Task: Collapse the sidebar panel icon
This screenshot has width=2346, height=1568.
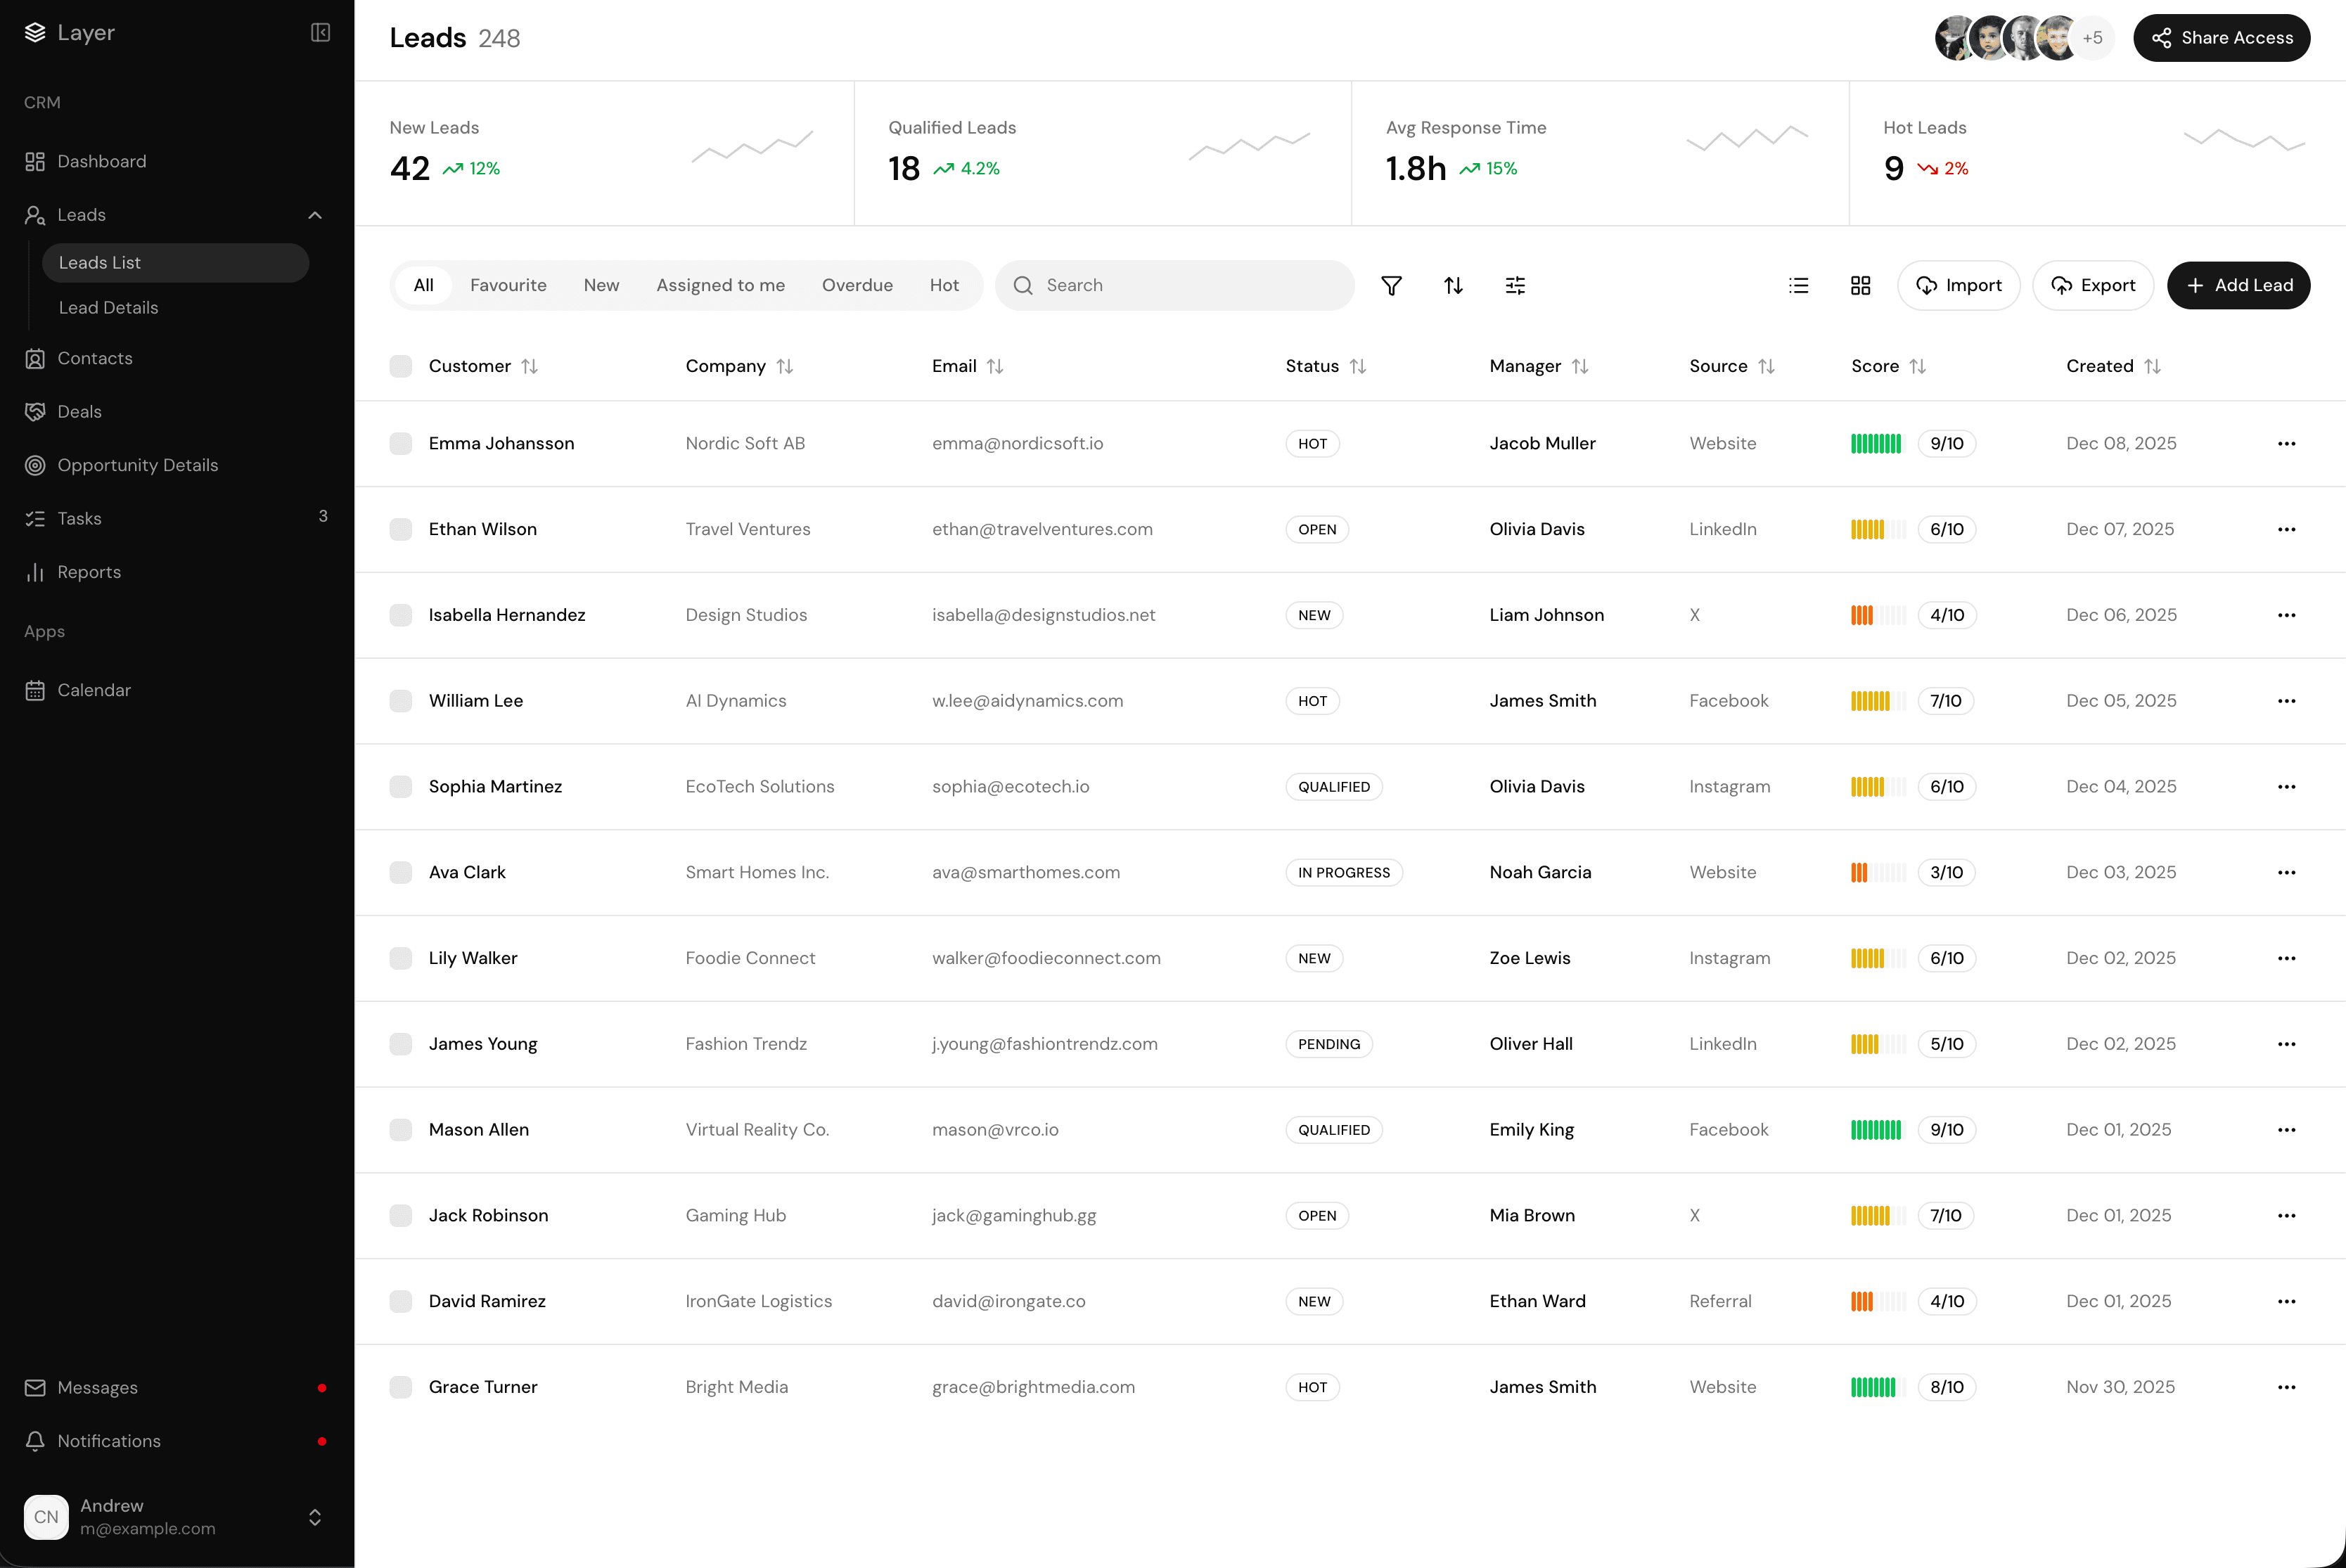Action: 320,33
